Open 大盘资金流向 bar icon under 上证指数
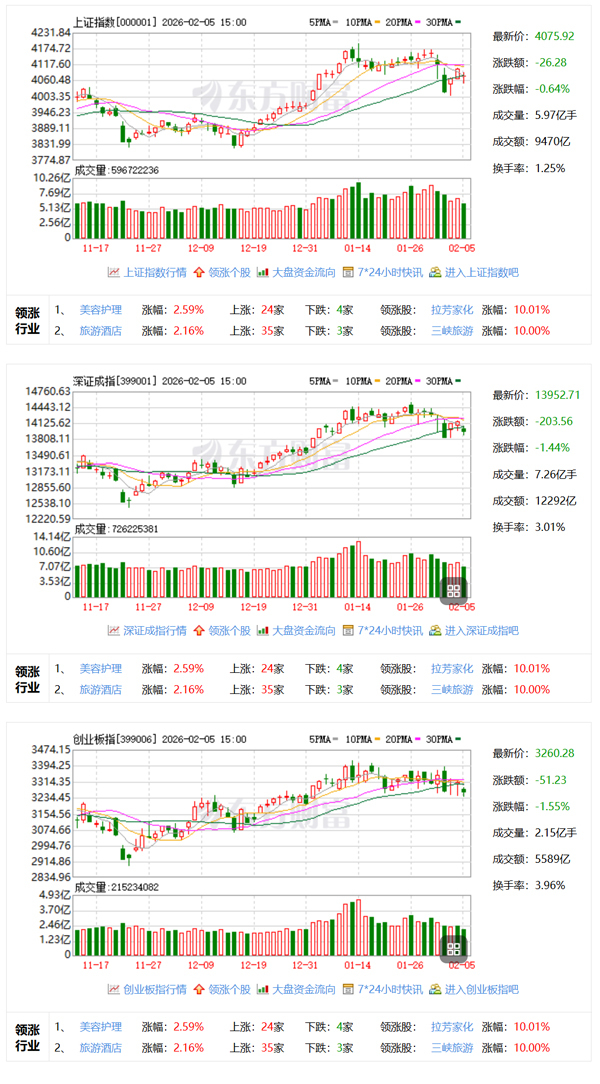 [263, 272]
